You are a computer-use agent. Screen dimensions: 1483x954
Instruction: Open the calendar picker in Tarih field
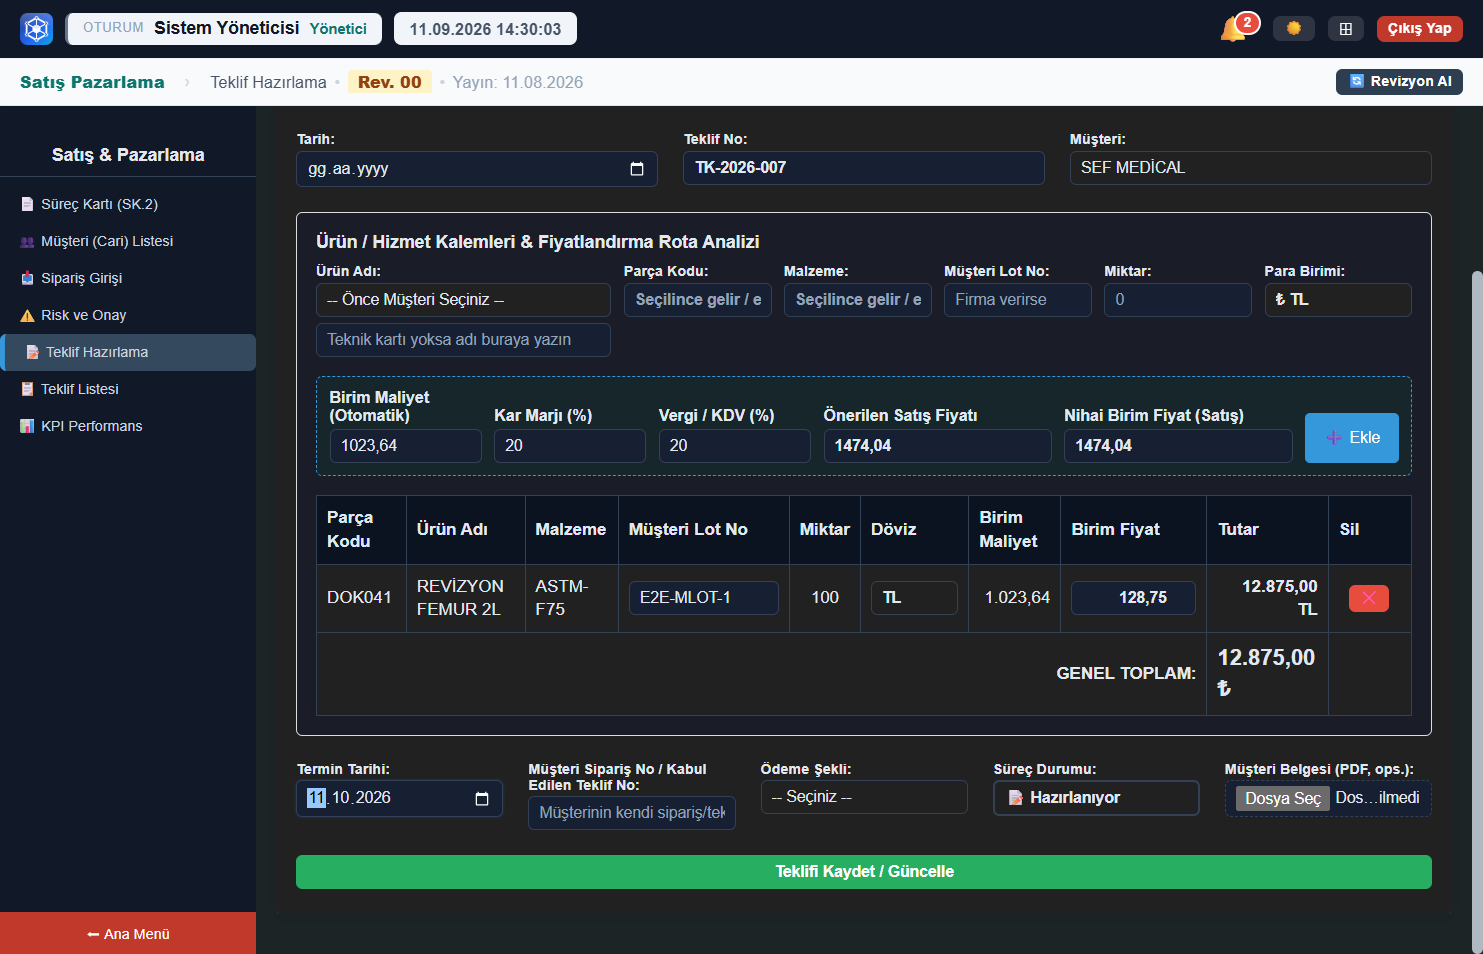click(x=637, y=169)
